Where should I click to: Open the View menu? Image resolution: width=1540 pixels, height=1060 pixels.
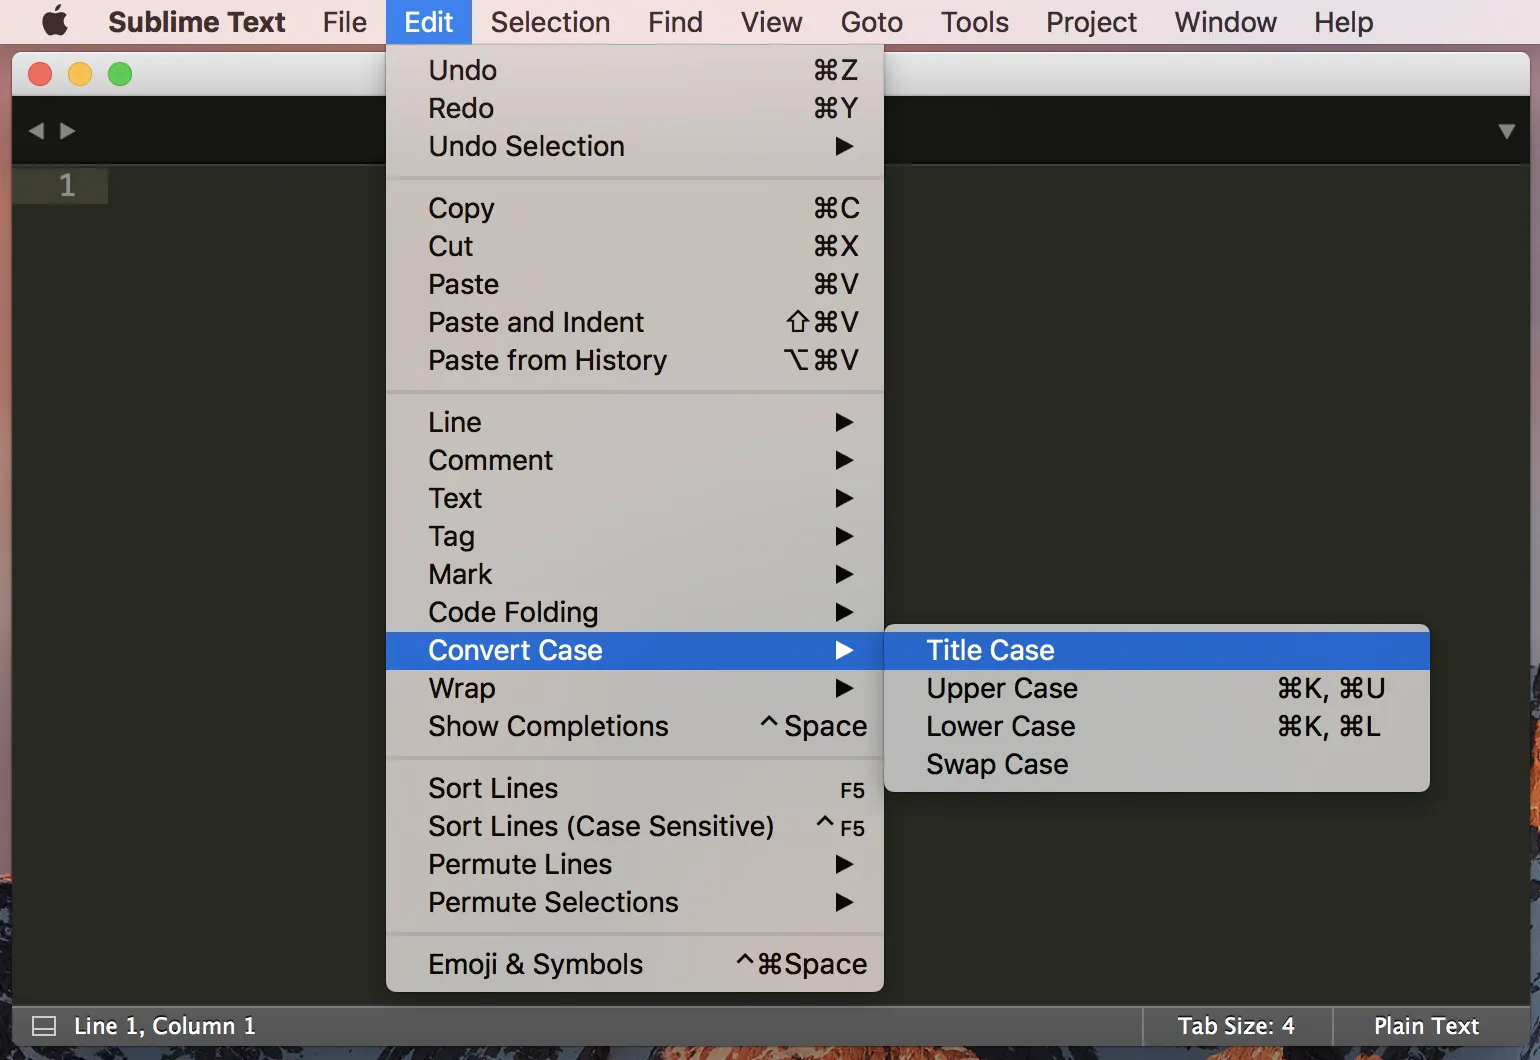click(771, 22)
